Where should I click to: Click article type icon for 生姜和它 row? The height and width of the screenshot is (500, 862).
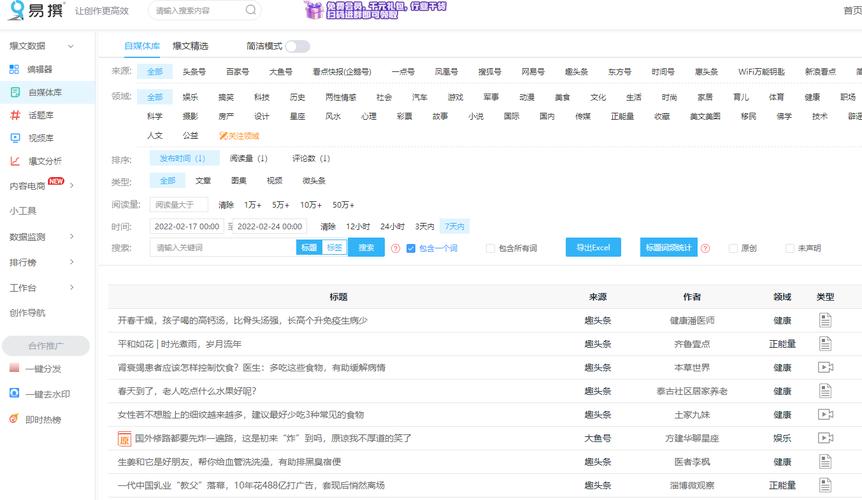click(x=825, y=462)
